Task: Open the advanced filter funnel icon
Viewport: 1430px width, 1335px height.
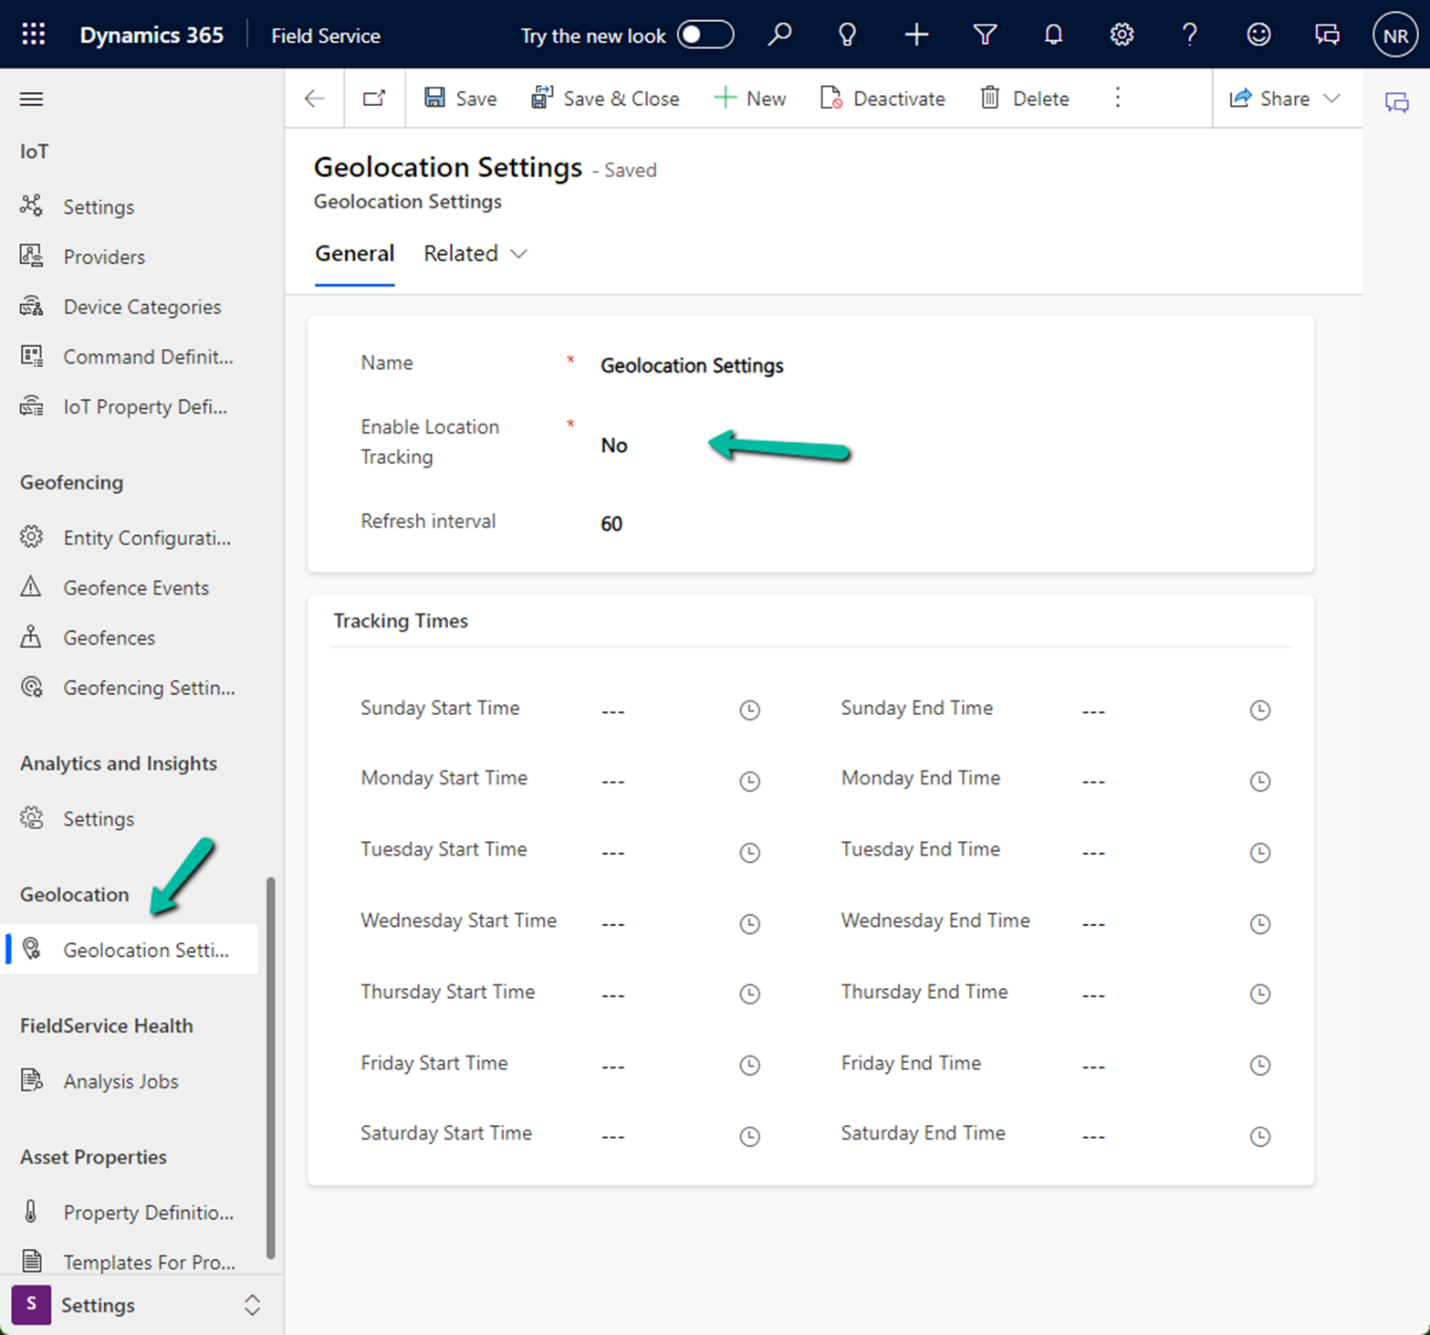Action: pos(984,35)
